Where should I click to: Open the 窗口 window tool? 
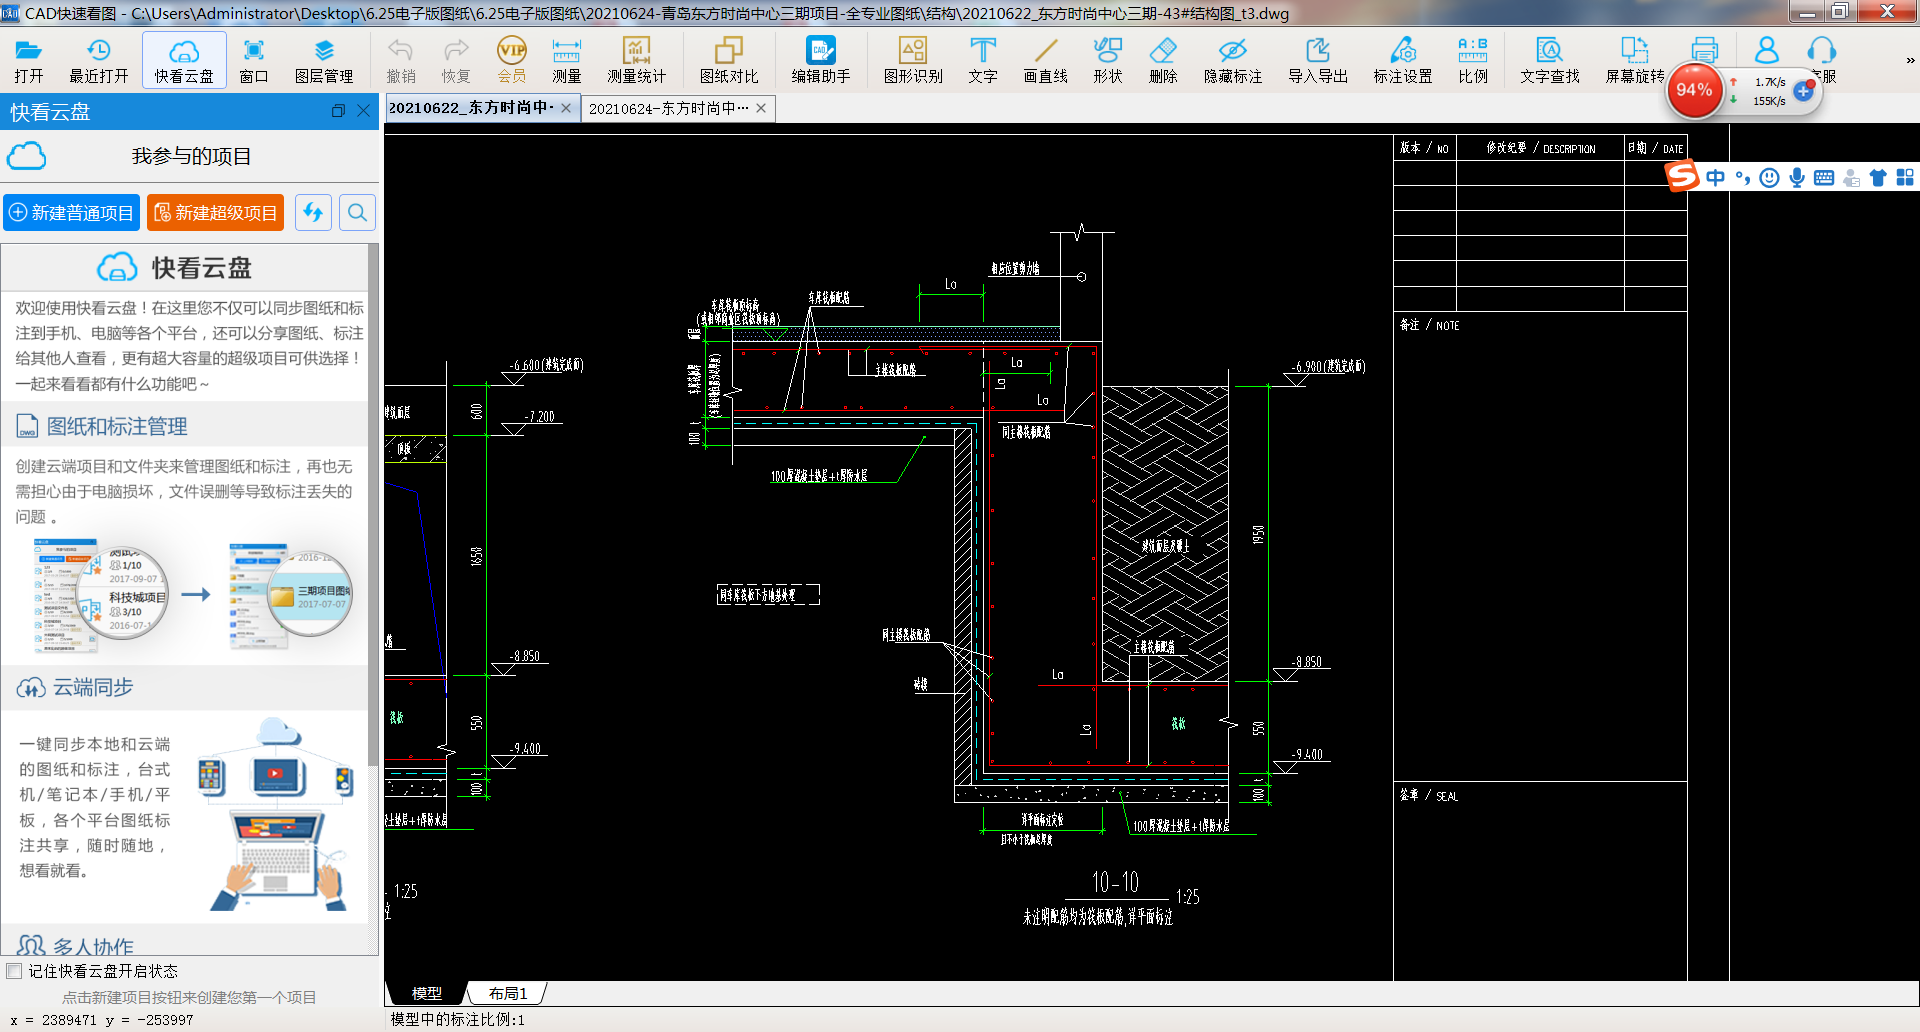point(254,60)
